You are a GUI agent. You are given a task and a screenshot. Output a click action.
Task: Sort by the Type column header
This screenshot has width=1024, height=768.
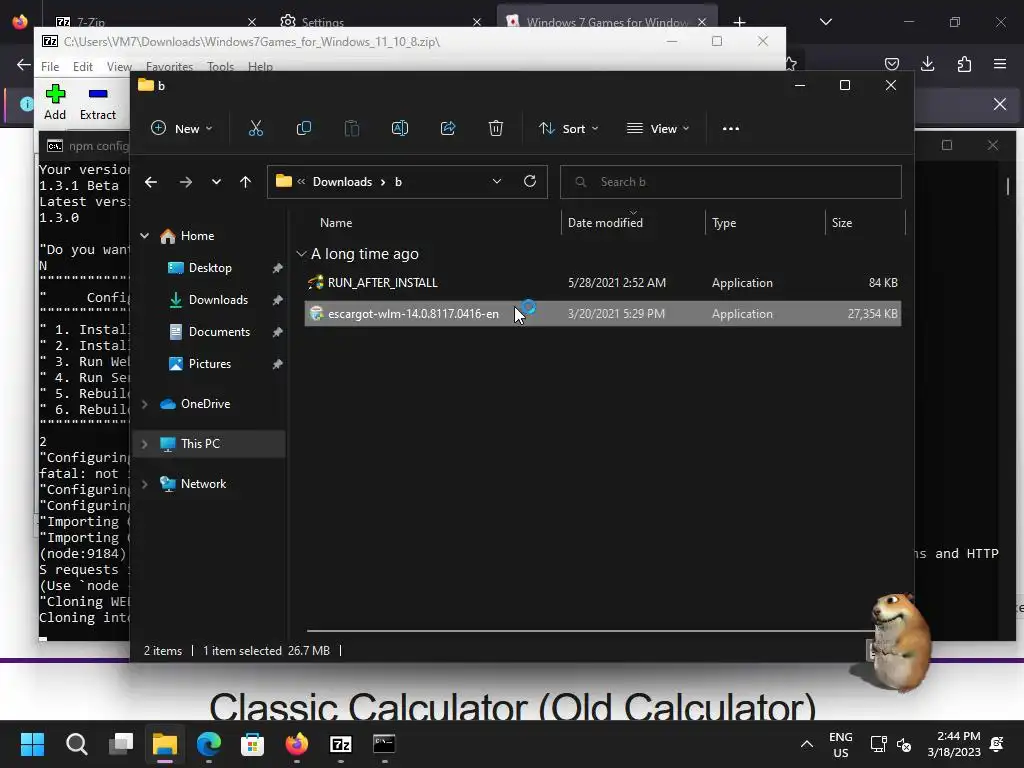[724, 223]
